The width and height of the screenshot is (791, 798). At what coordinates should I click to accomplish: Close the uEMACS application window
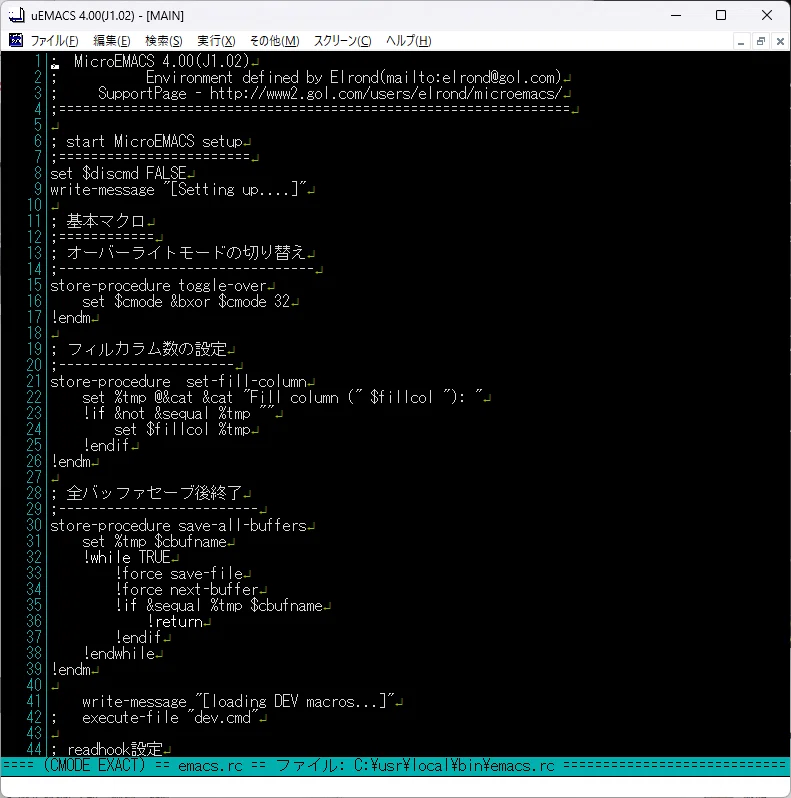pos(767,15)
